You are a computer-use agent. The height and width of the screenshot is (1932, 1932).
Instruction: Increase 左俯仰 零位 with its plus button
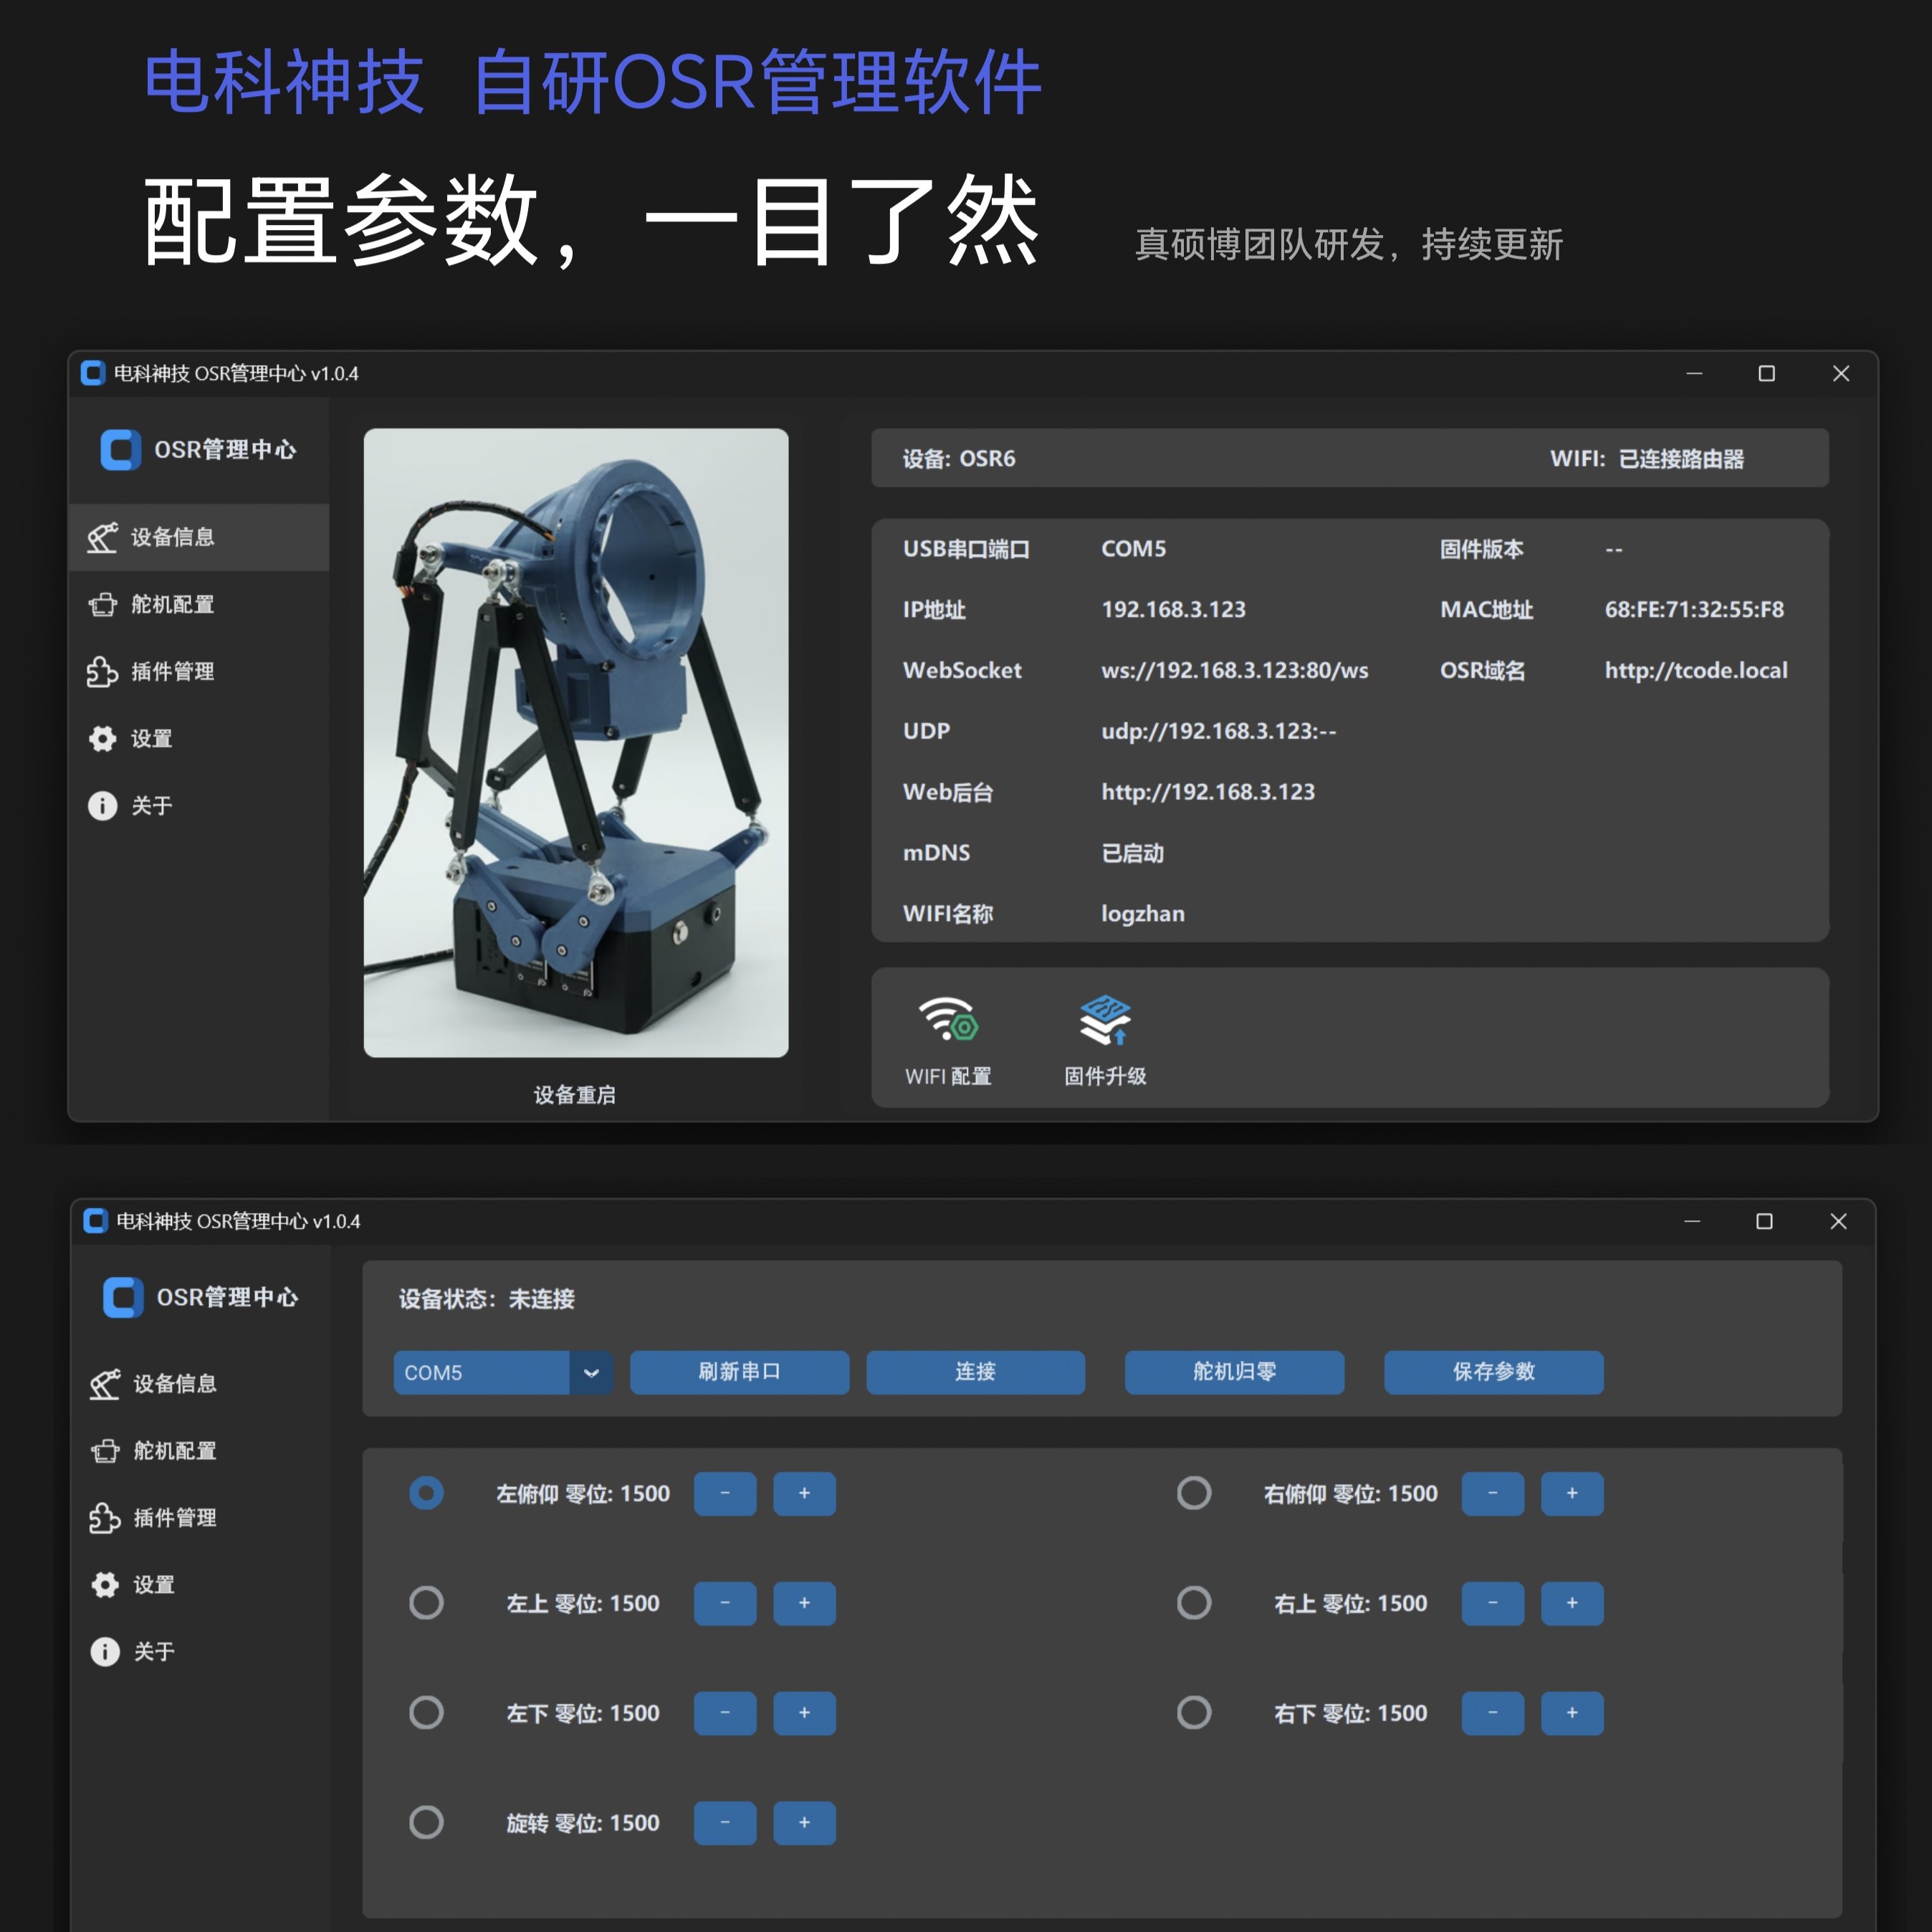804,1494
